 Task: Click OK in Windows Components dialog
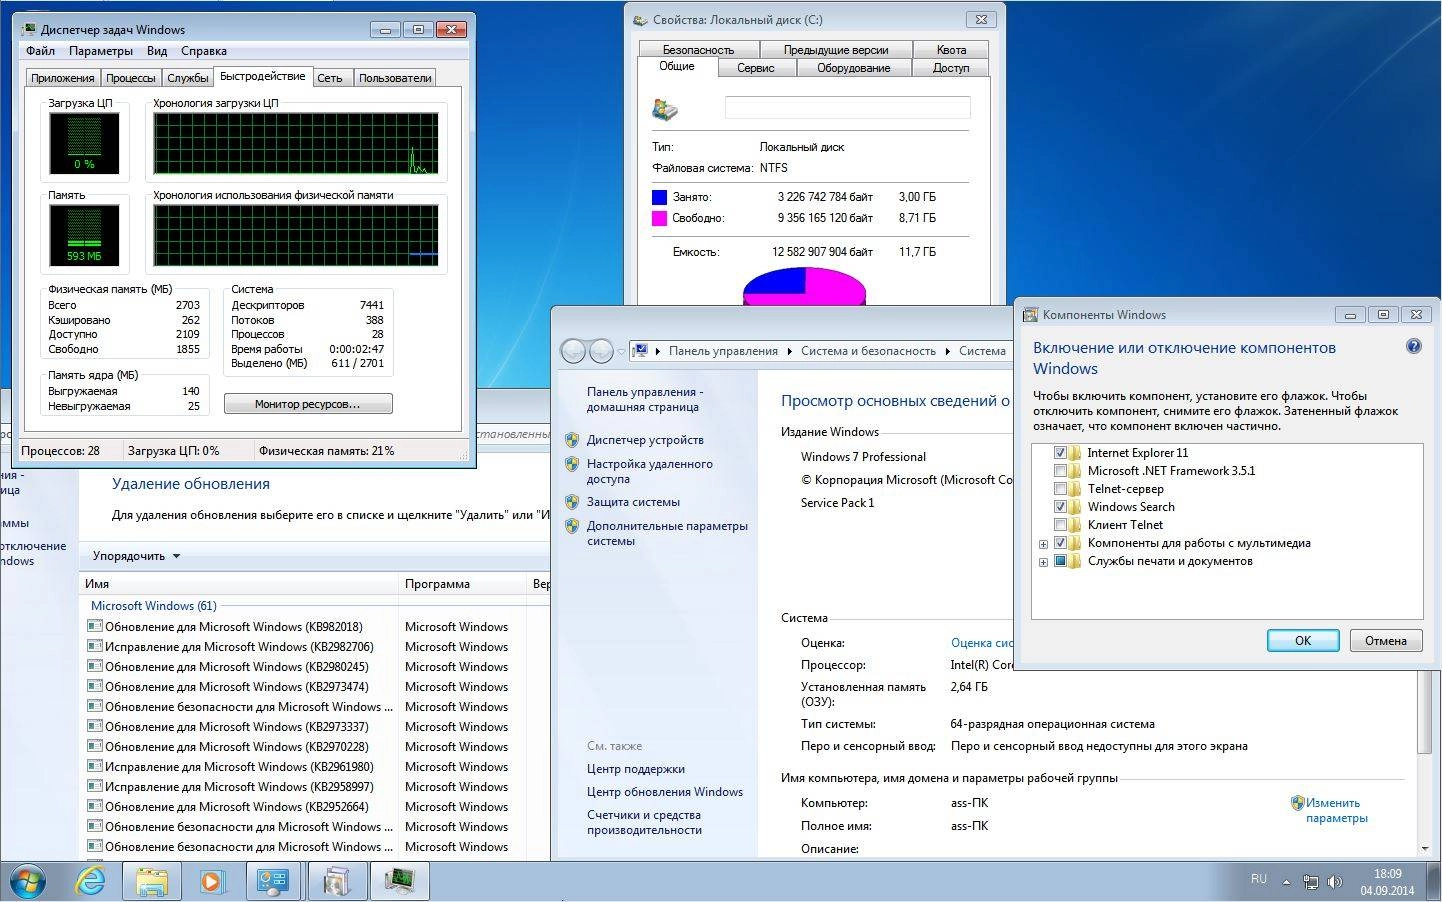[x=1303, y=641]
